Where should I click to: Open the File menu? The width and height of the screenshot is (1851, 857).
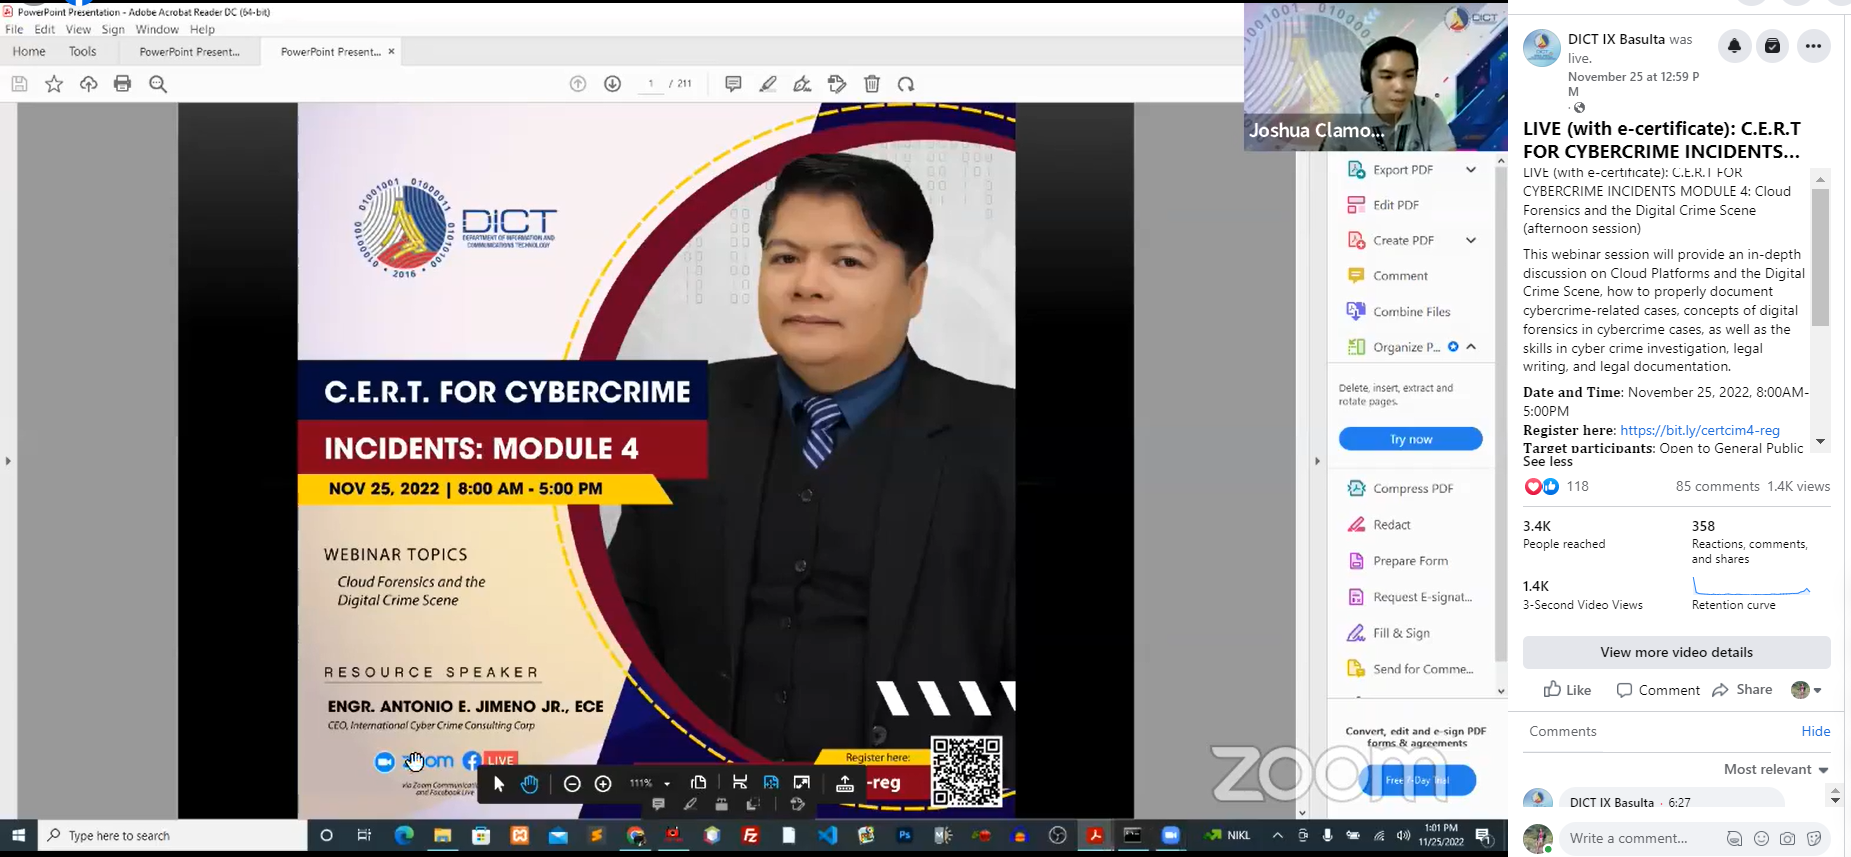click(14, 30)
